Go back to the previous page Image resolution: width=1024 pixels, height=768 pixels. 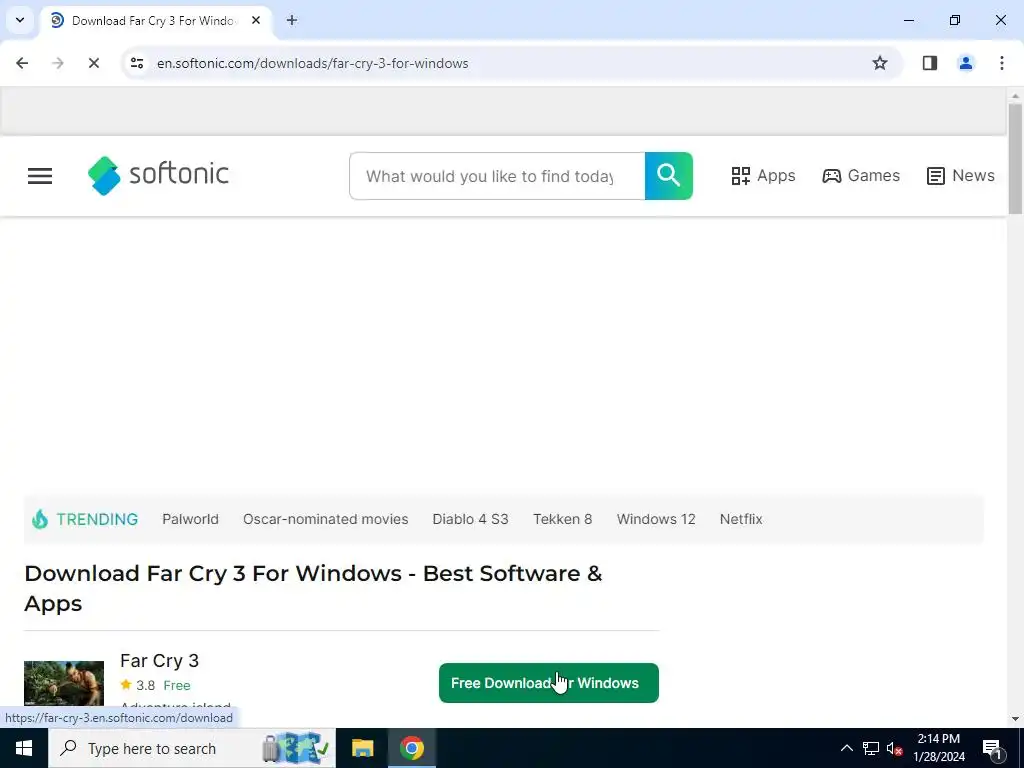[22, 63]
